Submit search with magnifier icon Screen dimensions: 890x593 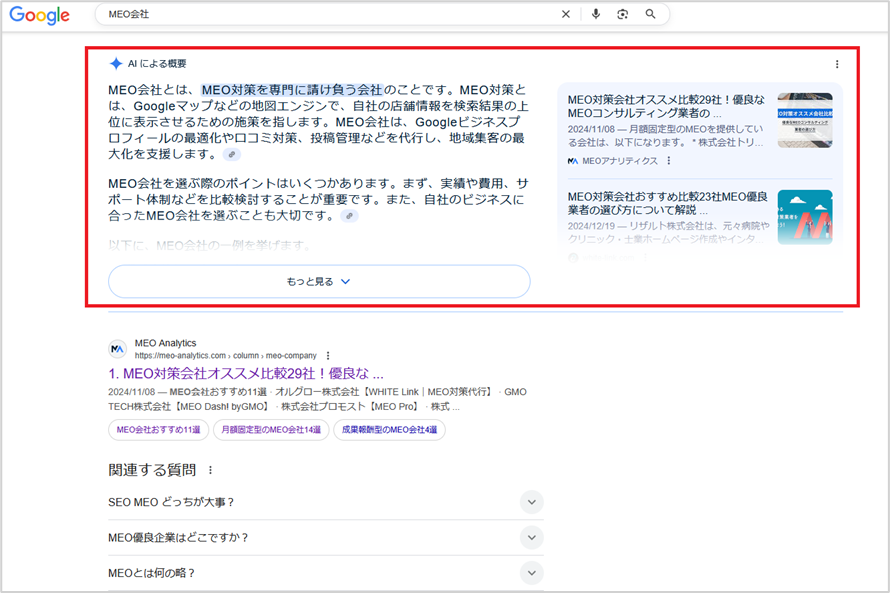pyautogui.click(x=650, y=14)
